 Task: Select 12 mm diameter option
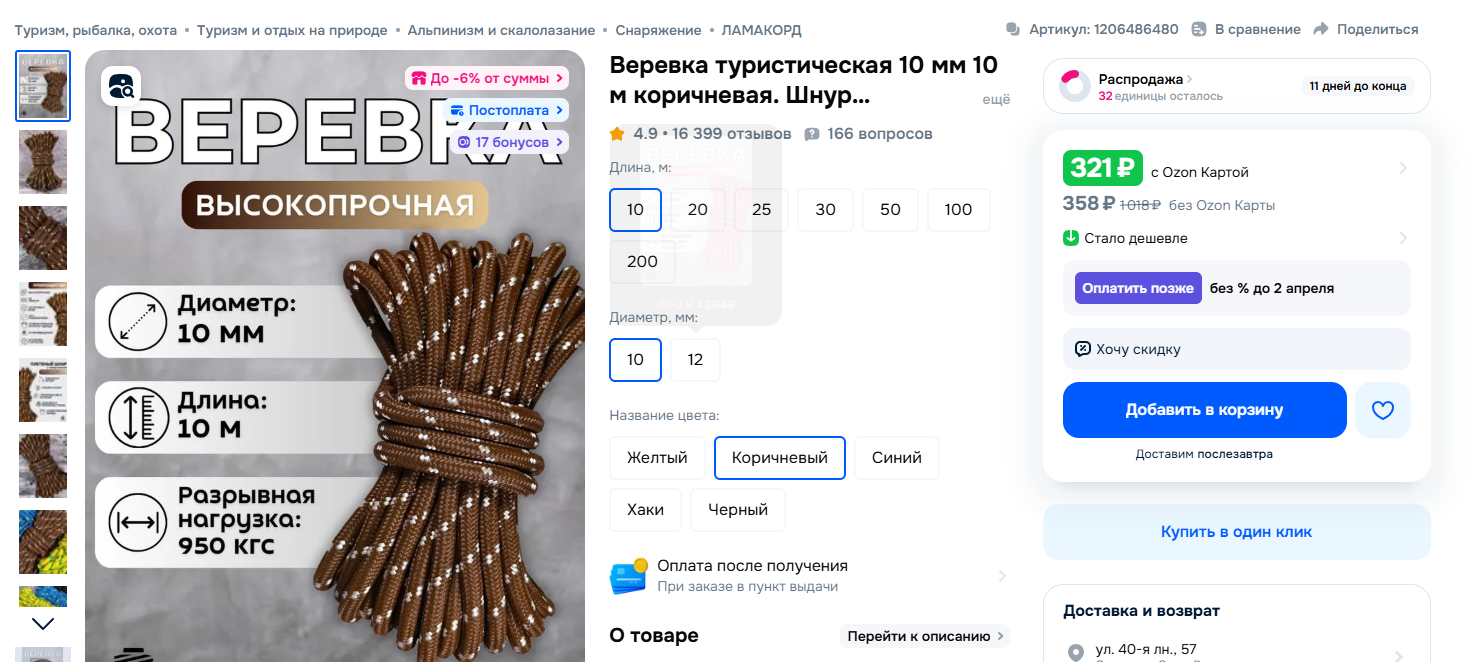pos(695,360)
